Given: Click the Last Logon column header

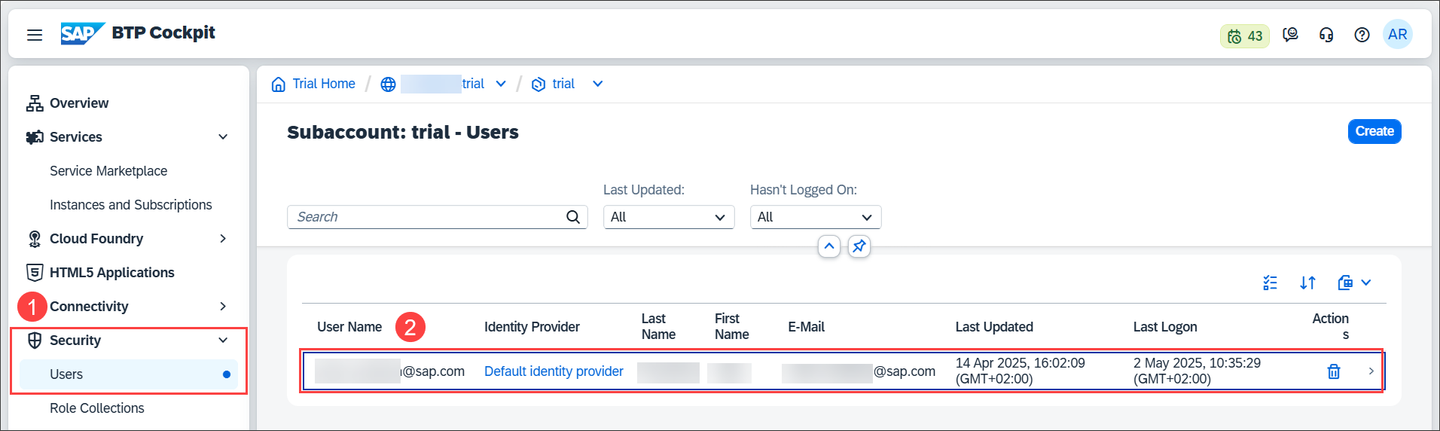Looking at the screenshot, I should [x=1165, y=327].
